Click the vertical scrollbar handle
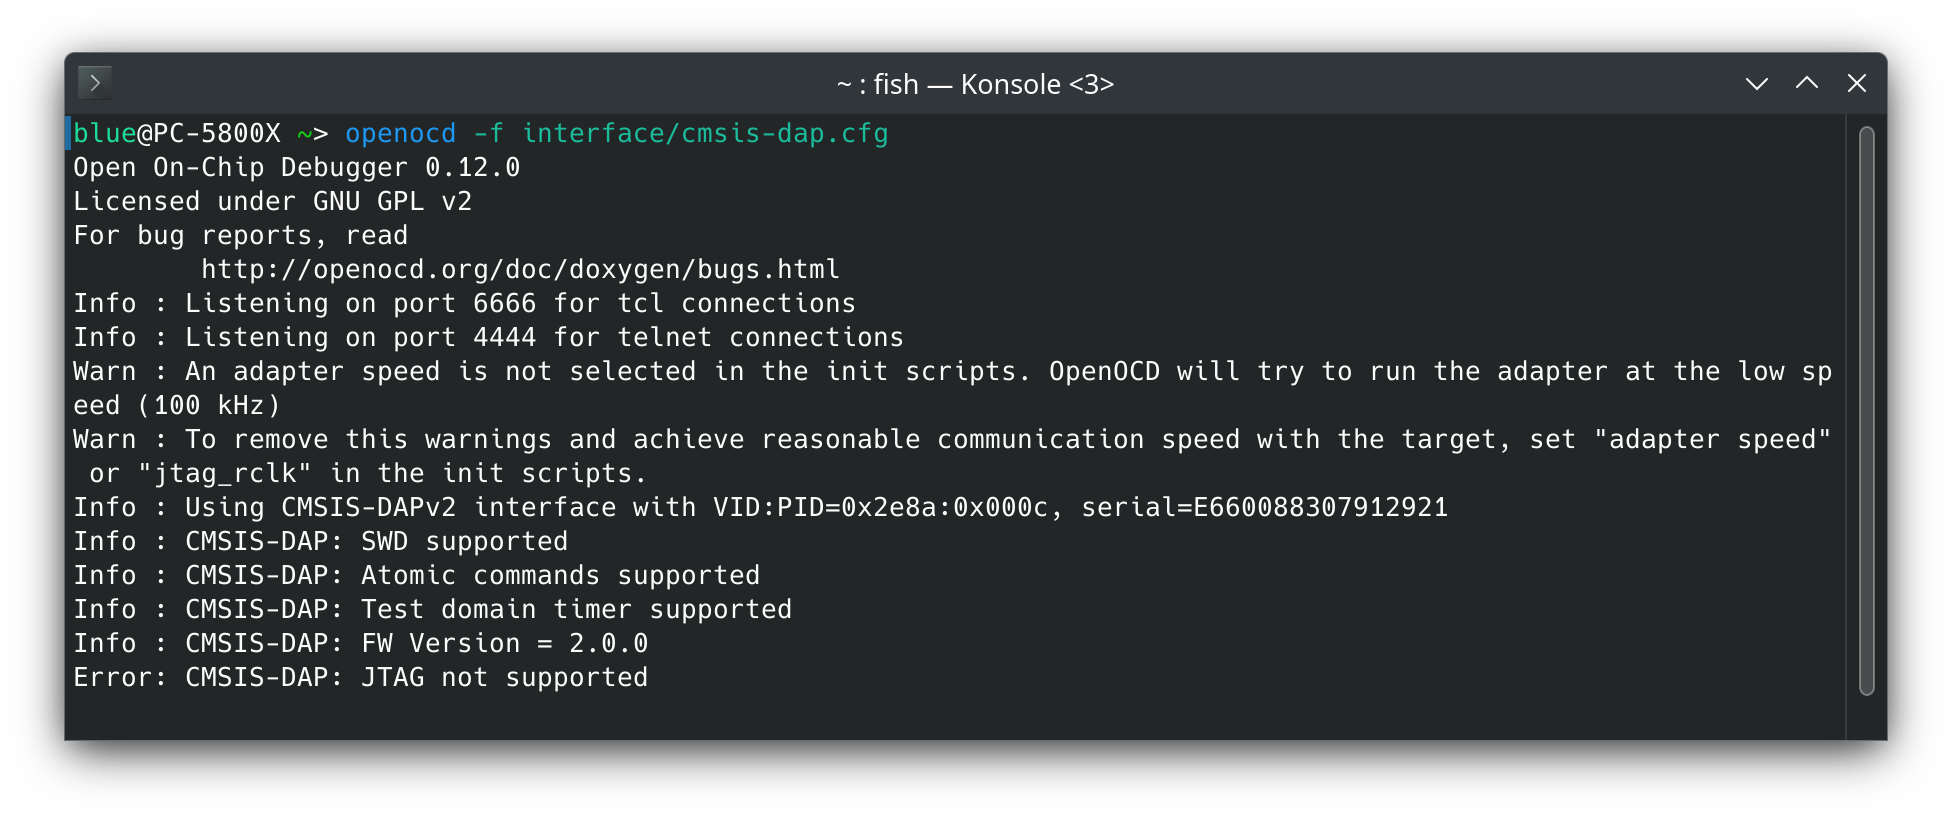The height and width of the screenshot is (817, 1952). point(1866,411)
